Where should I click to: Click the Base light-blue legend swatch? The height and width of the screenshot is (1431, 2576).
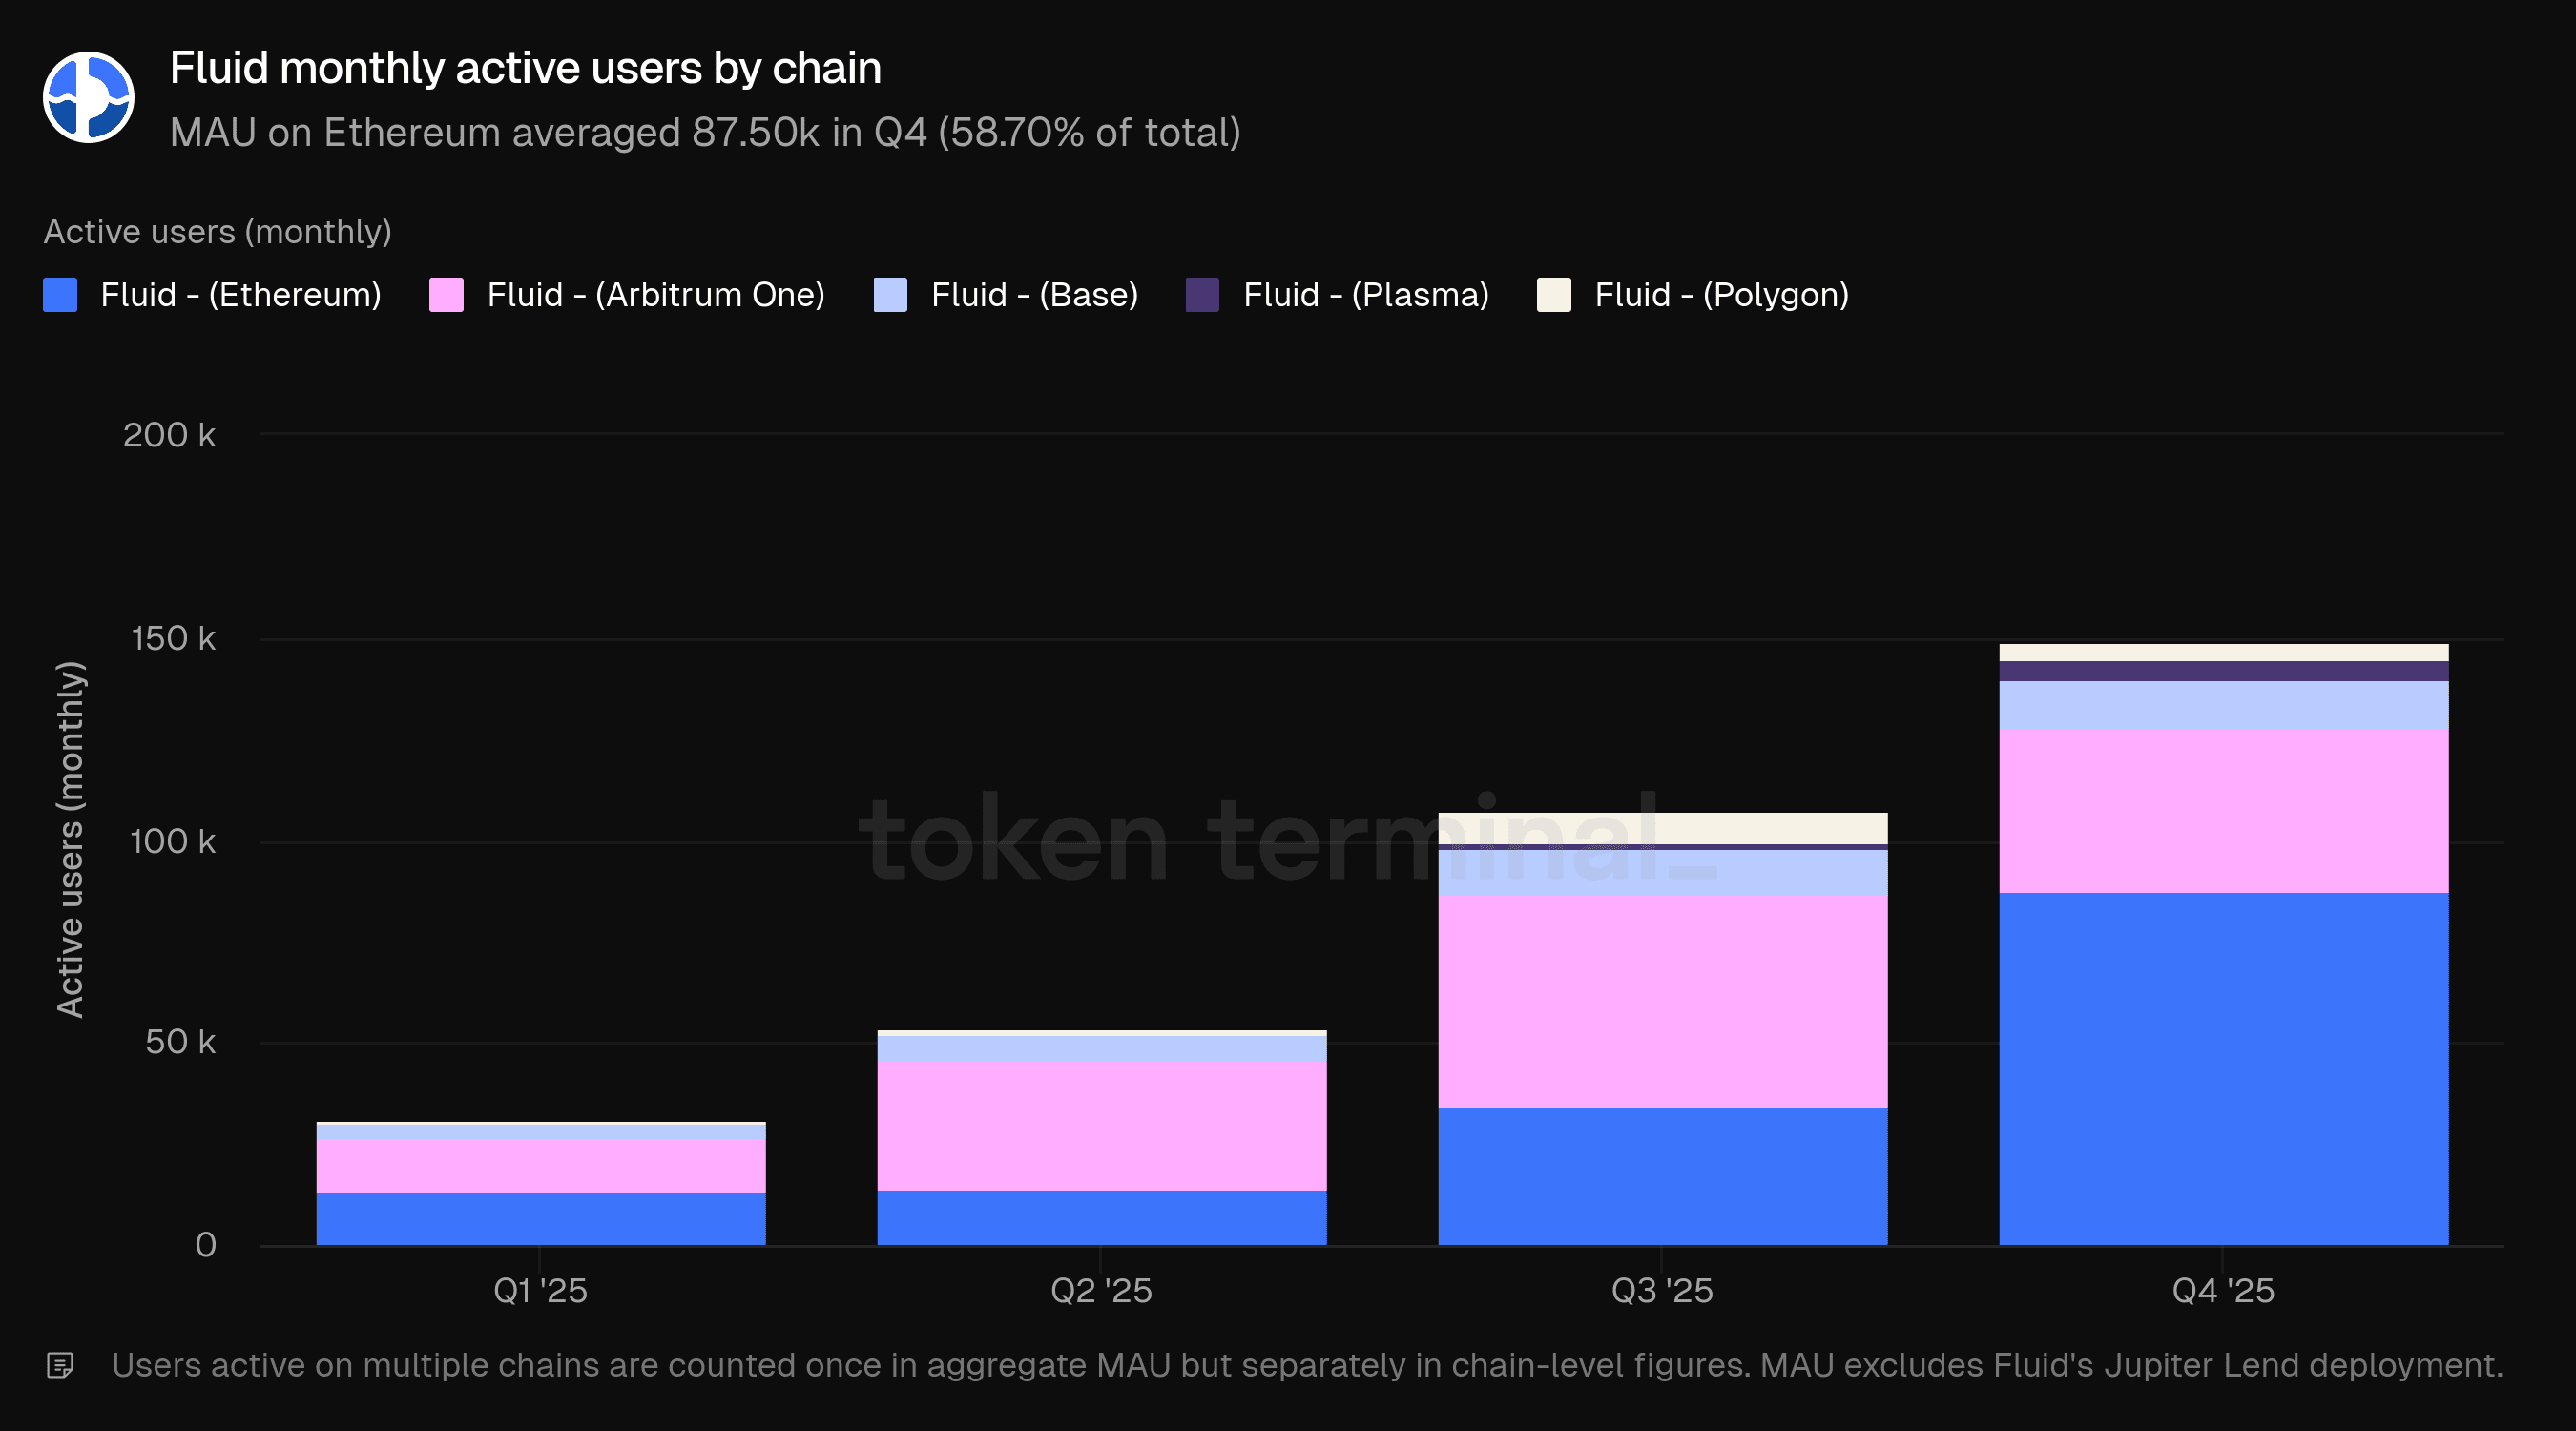(x=890, y=295)
